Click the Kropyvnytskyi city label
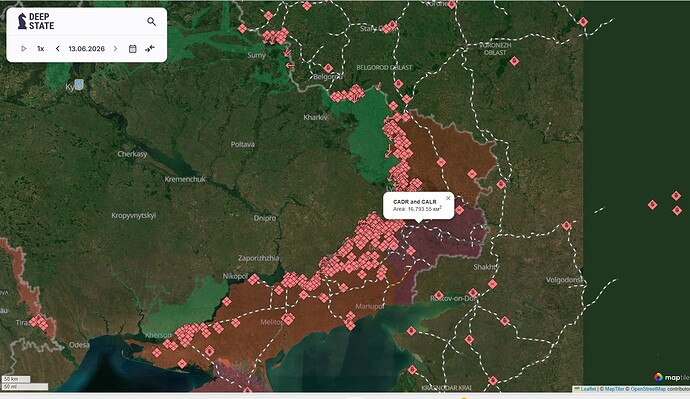This screenshot has width=690, height=399. click(x=133, y=216)
